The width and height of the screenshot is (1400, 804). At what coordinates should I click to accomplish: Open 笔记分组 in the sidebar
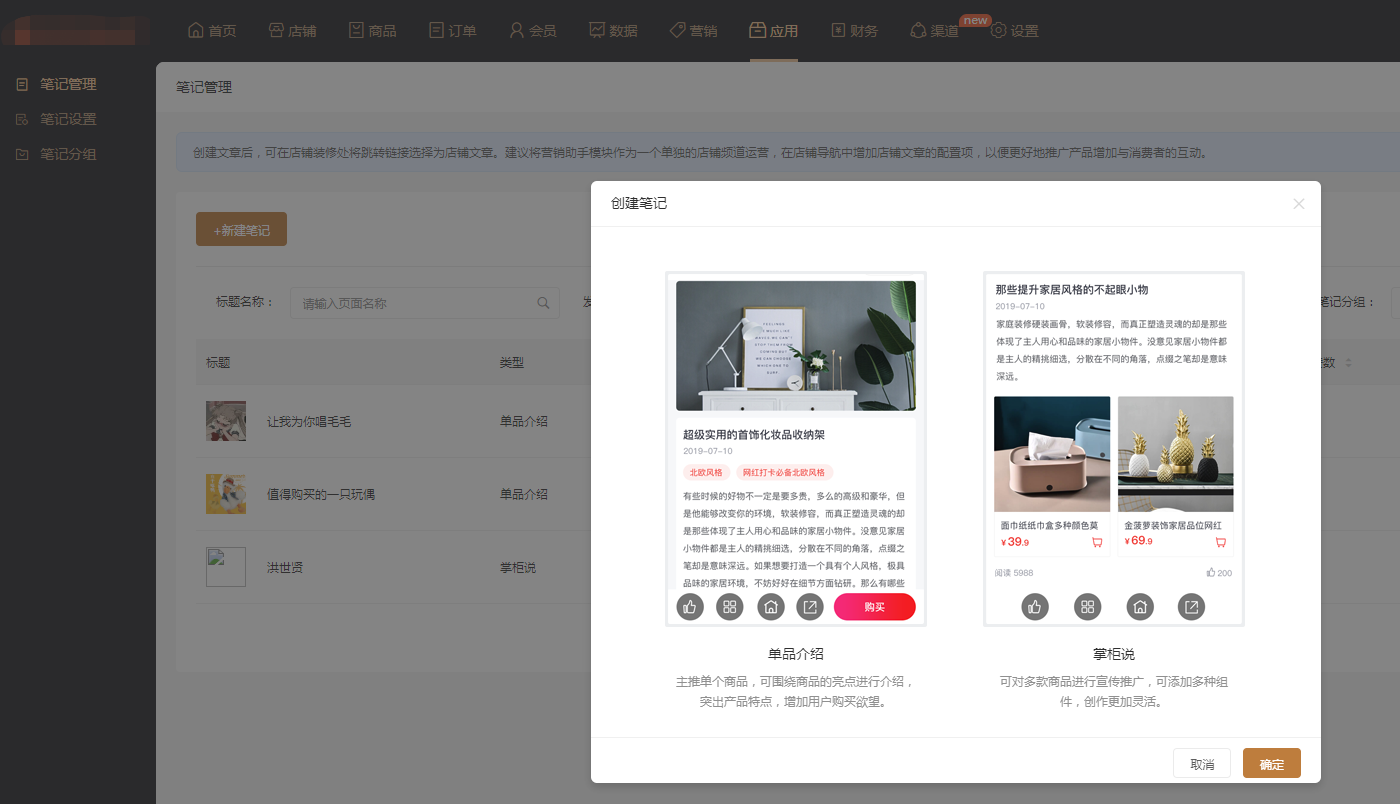(68, 155)
